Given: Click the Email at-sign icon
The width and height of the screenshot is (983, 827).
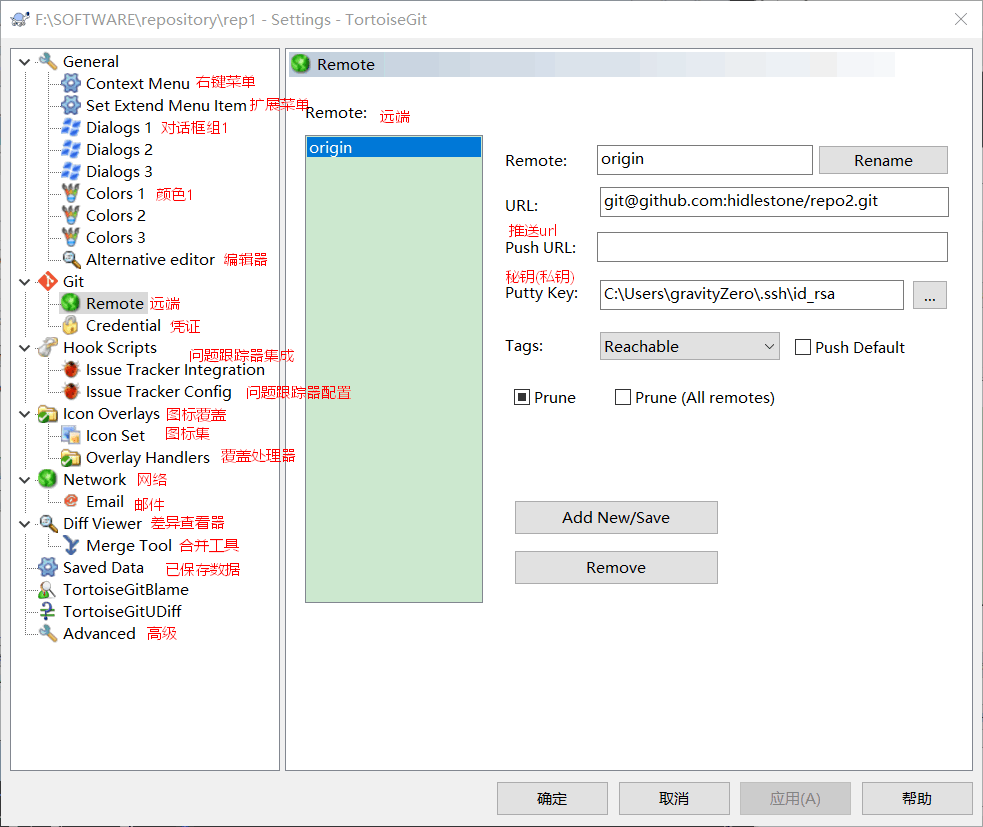Looking at the screenshot, I should [x=71, y=501].
